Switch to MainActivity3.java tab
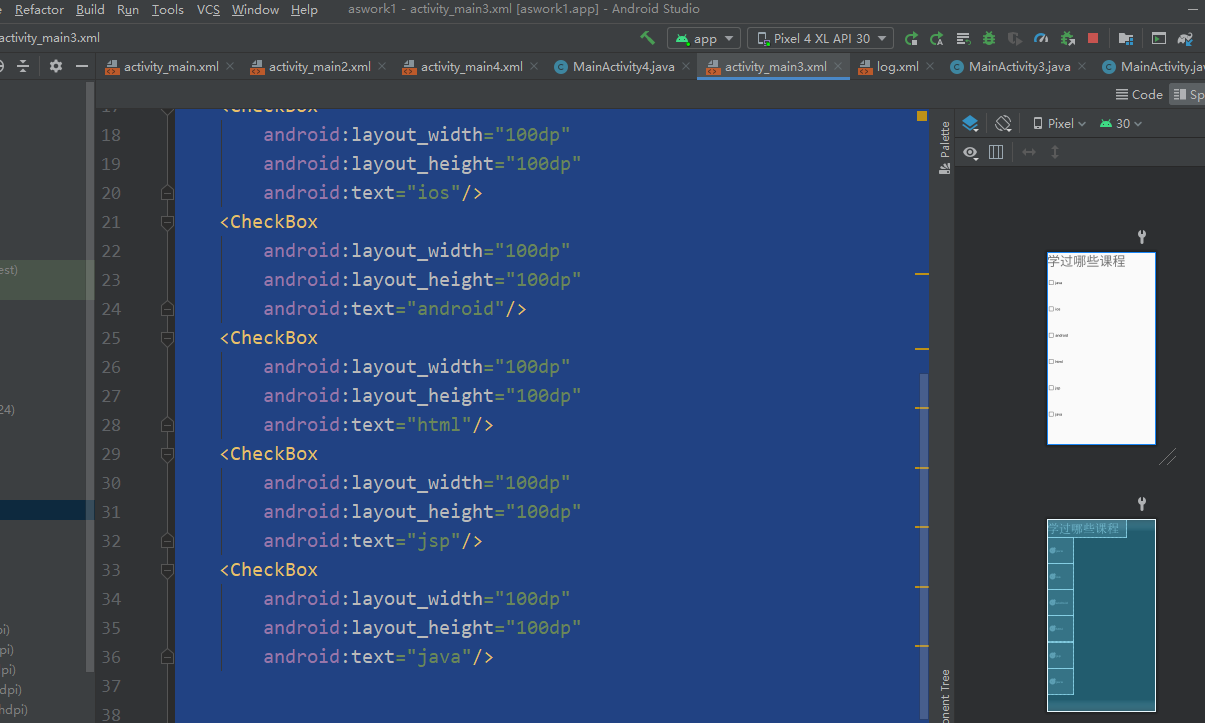This screenshot has width=1205, height=723. pos(1019,67)
